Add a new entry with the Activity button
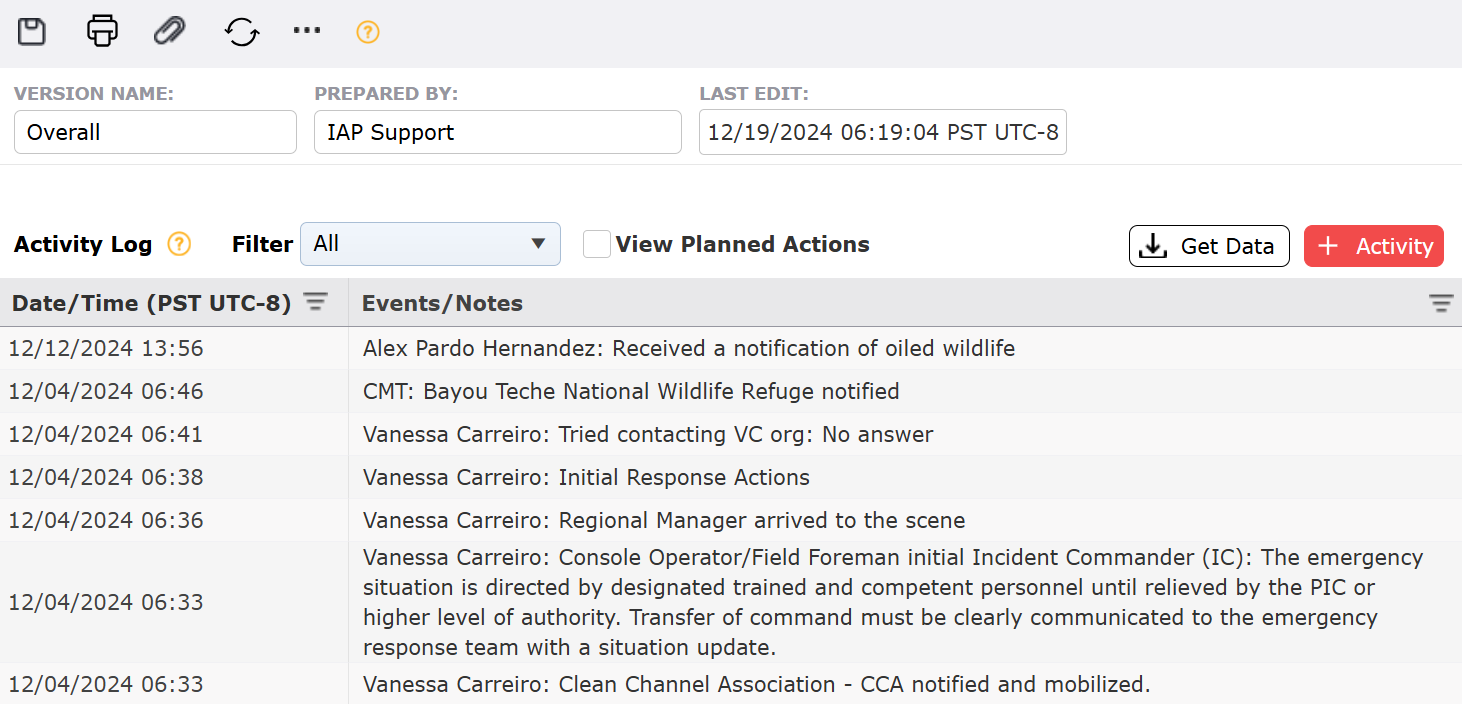The height and width of the screenshot is (704, 1462). click(x=1373, y=246)
